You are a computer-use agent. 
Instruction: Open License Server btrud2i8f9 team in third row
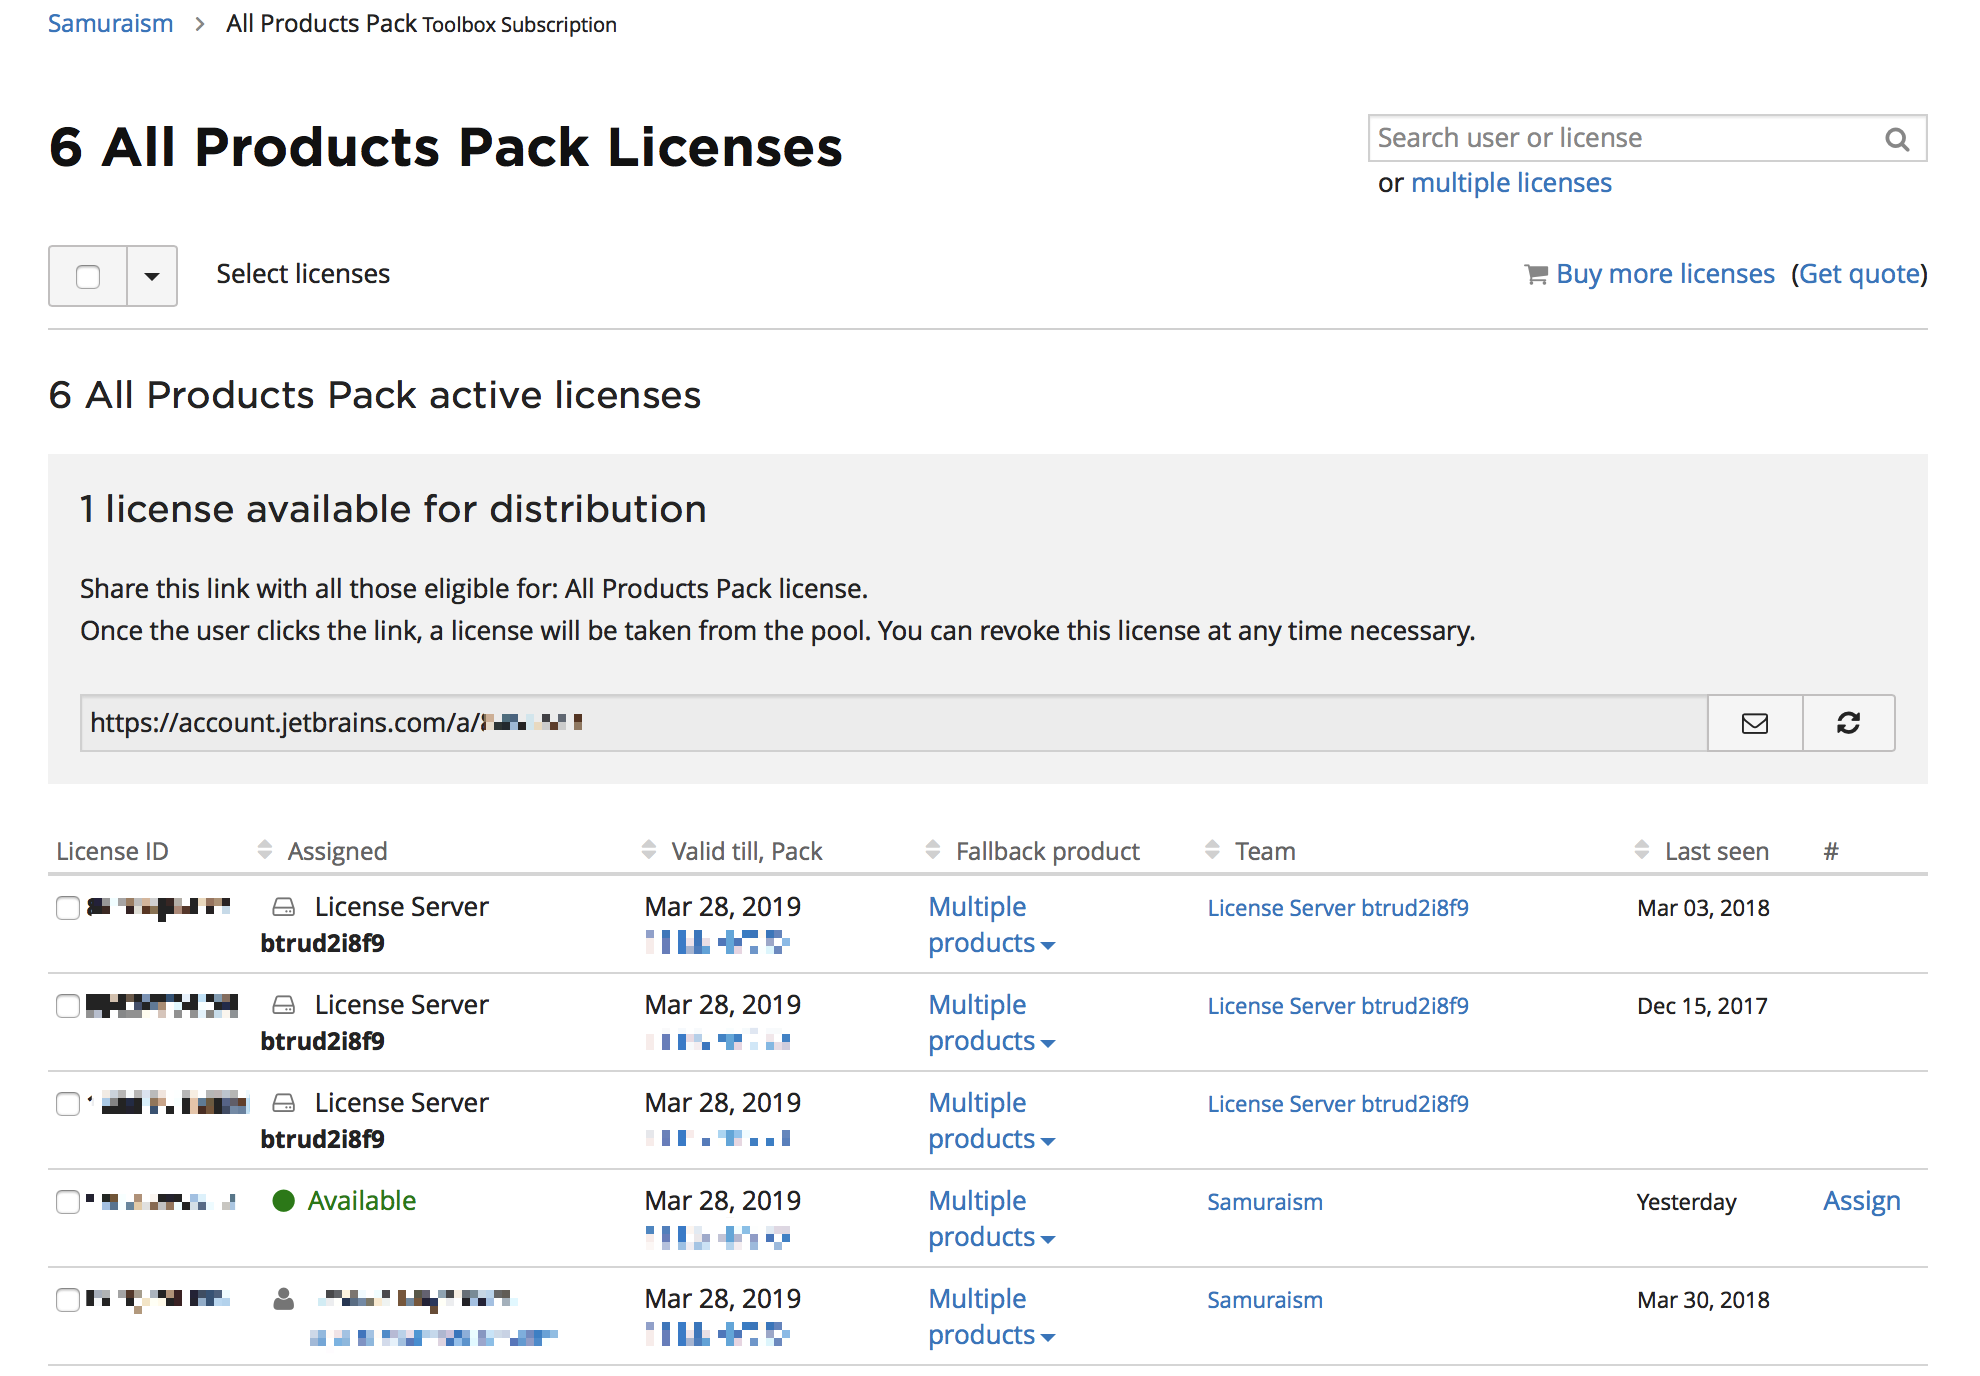point(1338,1104)
